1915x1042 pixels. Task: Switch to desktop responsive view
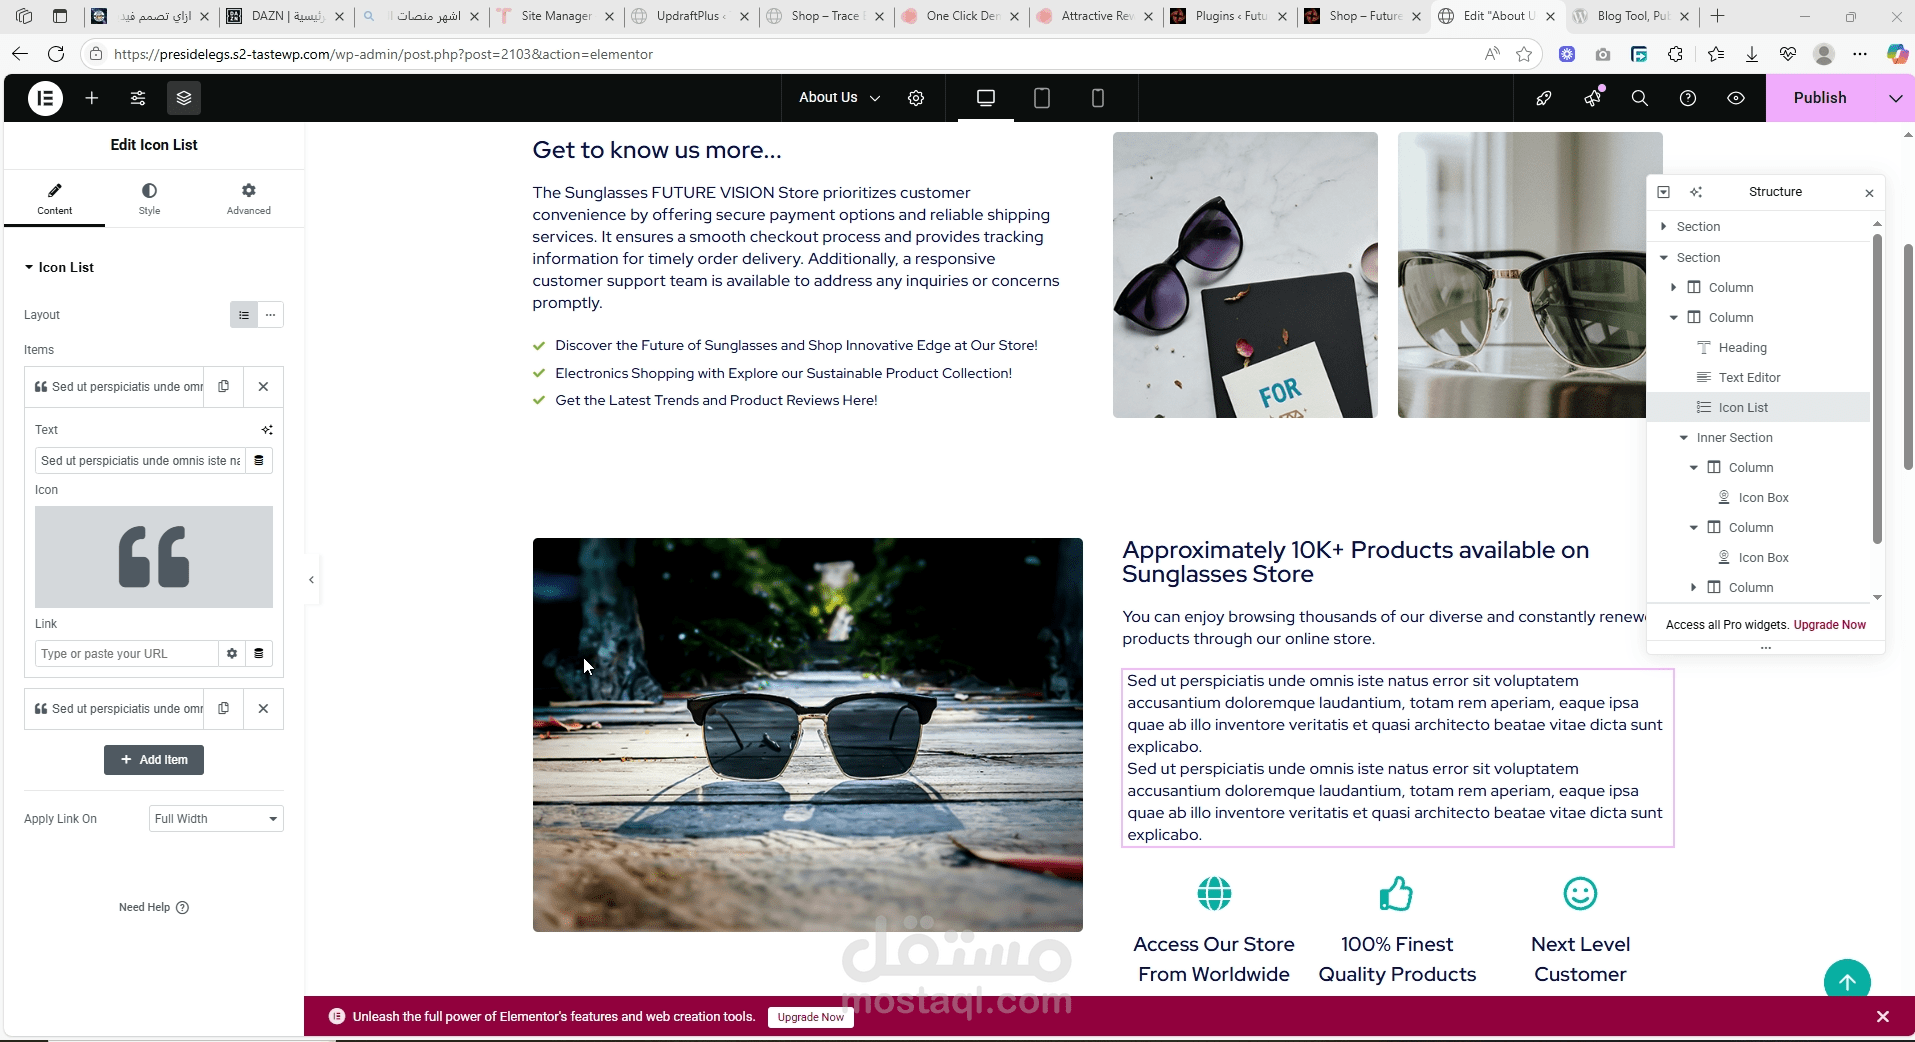pos(986,98)
